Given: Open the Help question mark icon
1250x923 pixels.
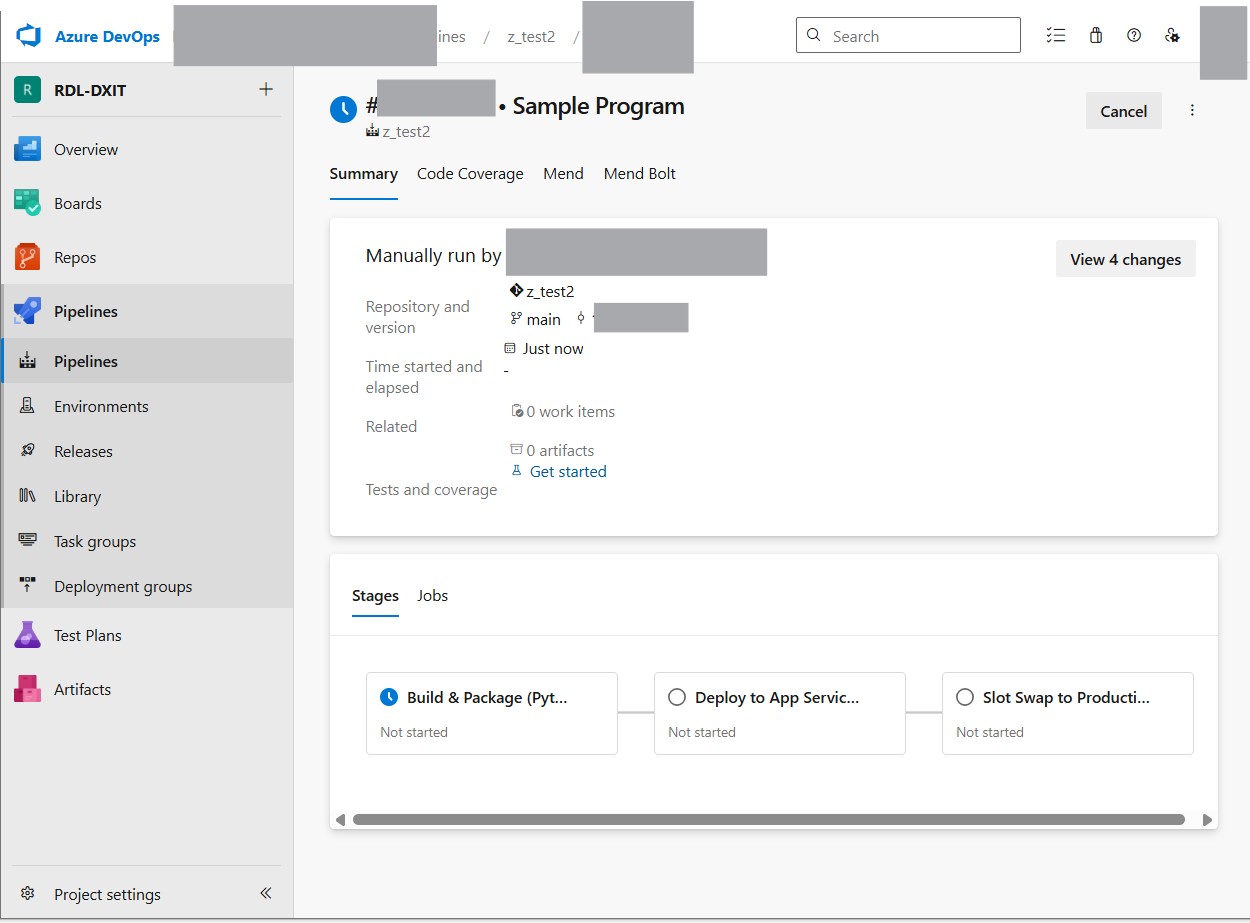Looking at the screenshot, I should coord(1134,35).
